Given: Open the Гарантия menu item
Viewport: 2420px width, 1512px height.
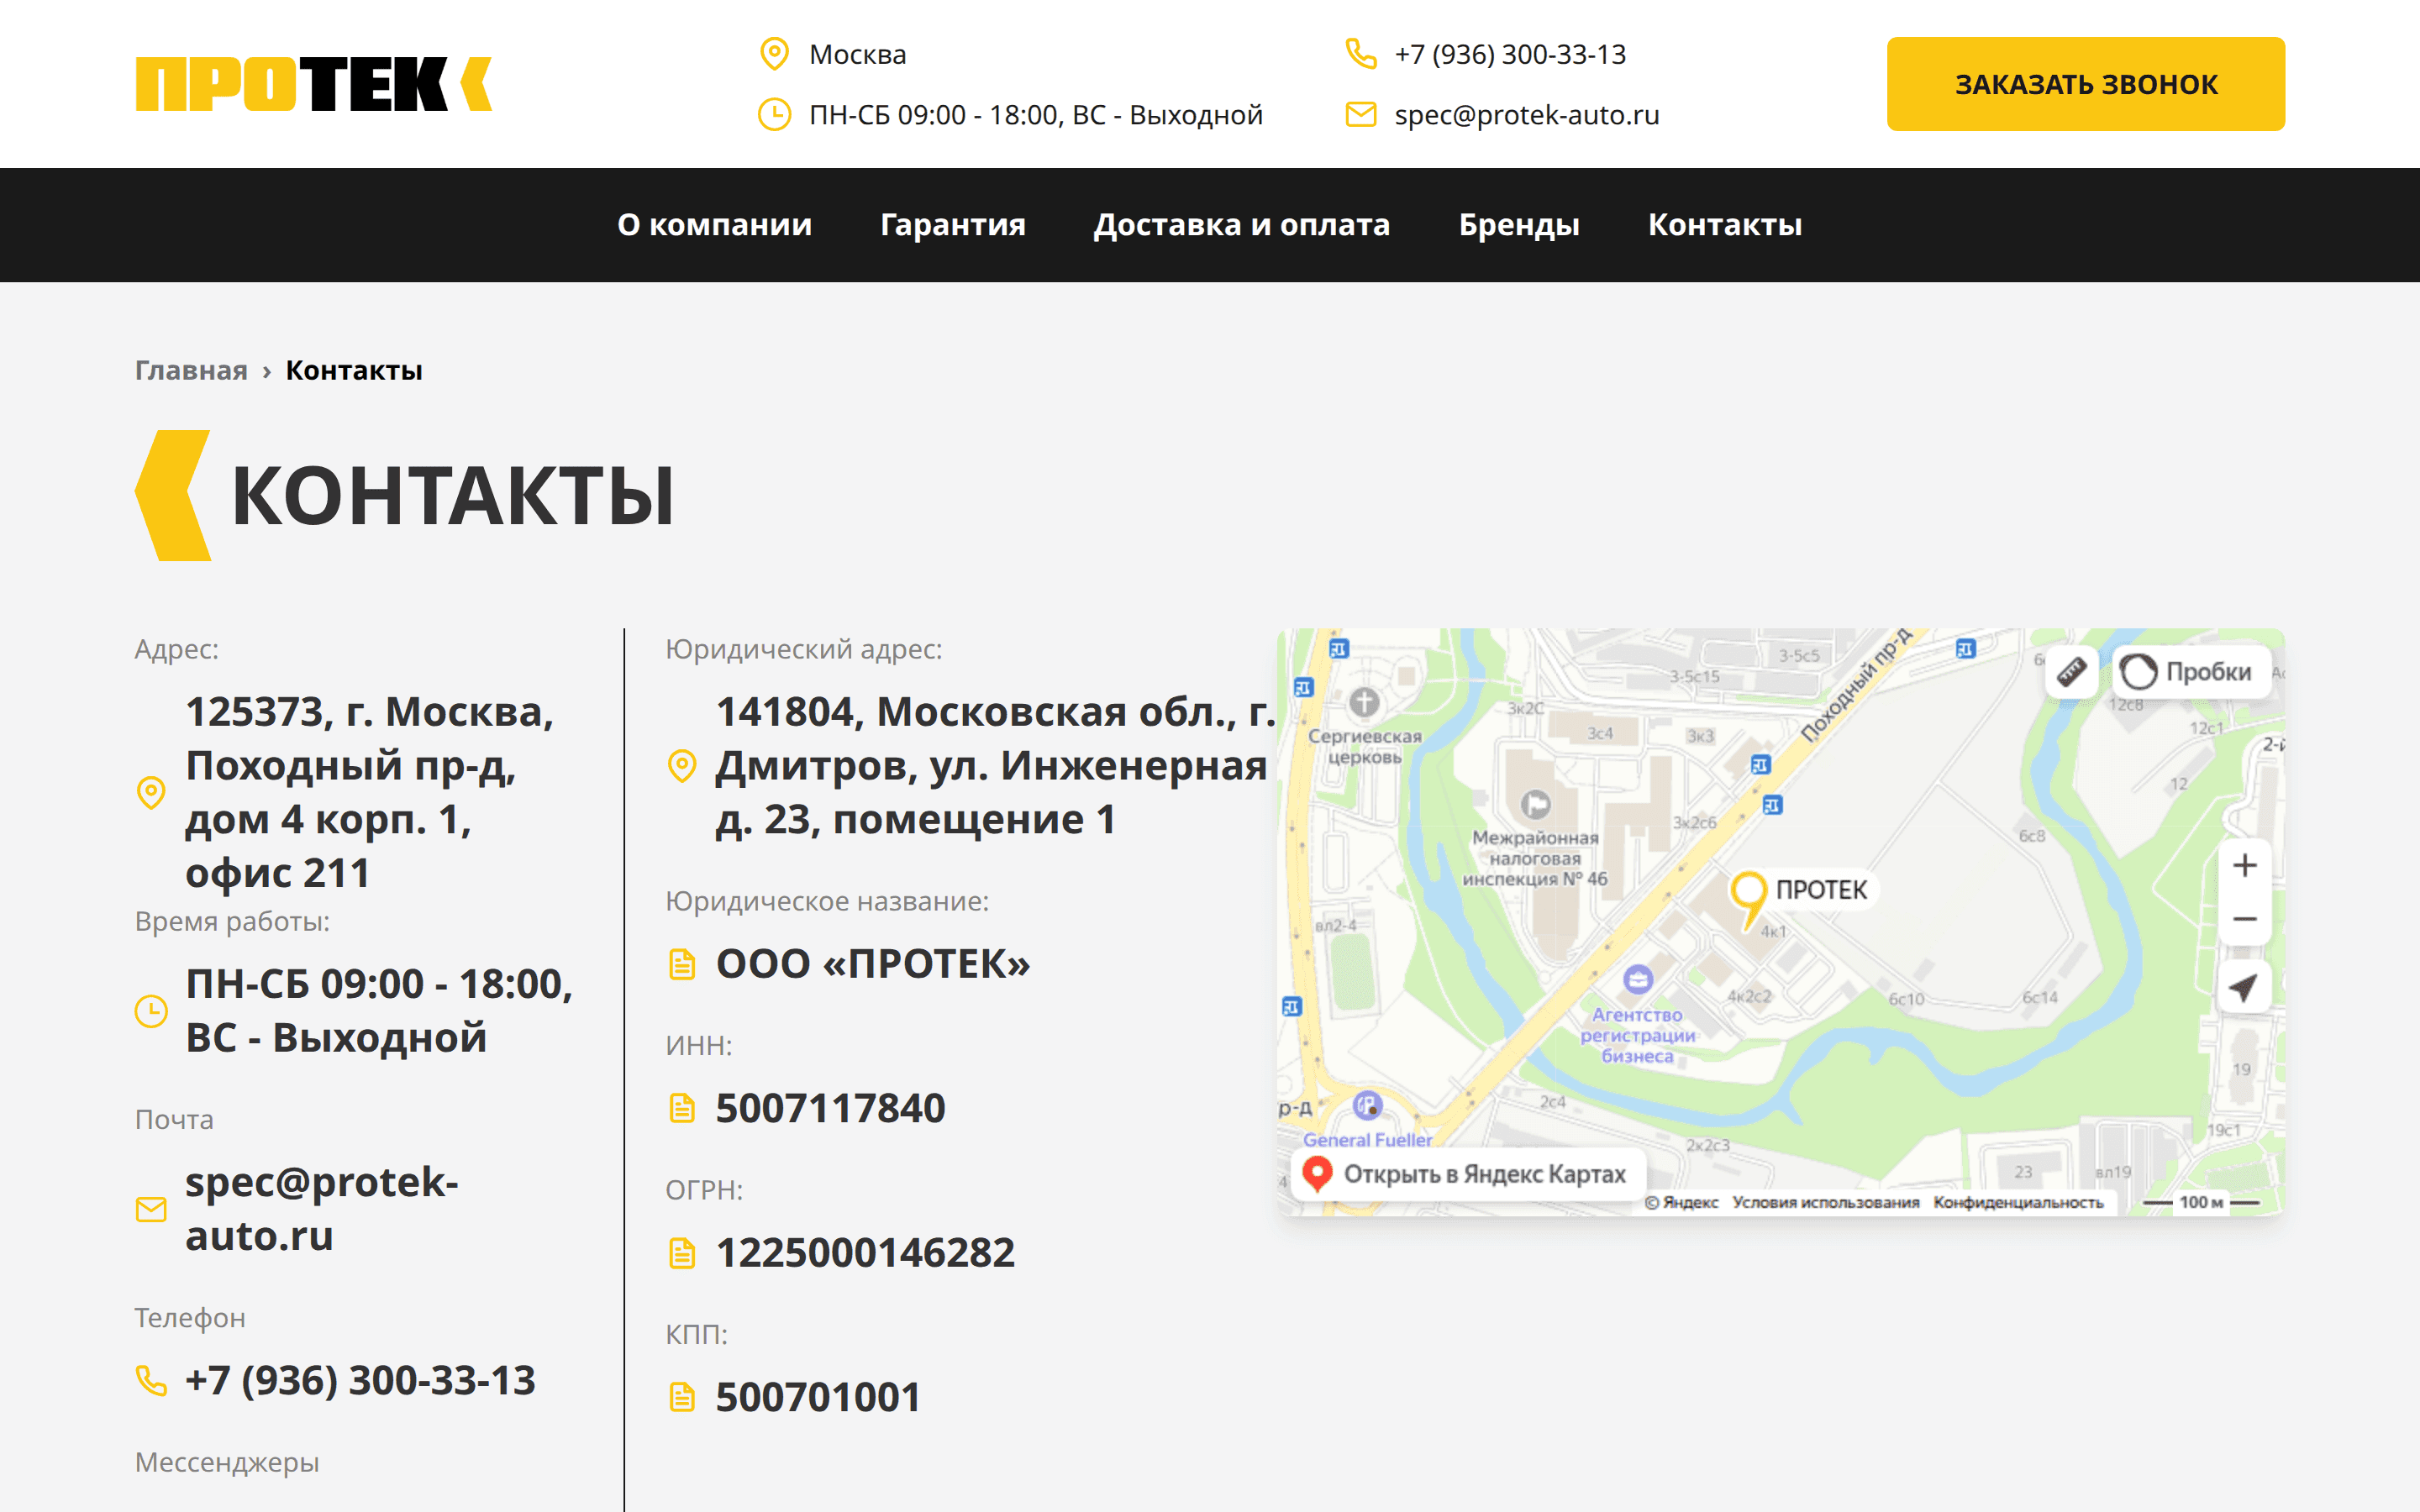Looking at the screenshot, I should click(x=953, y=224).
